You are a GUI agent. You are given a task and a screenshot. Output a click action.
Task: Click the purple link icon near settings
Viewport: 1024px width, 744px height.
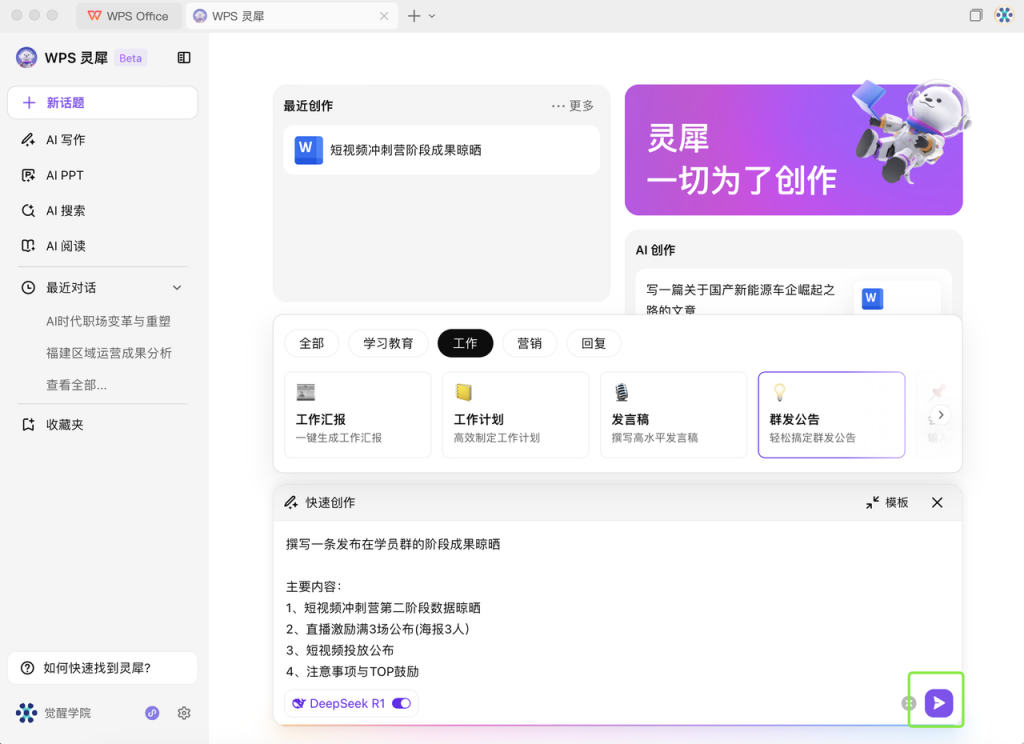pyautogui.click(x=152, y=713)
